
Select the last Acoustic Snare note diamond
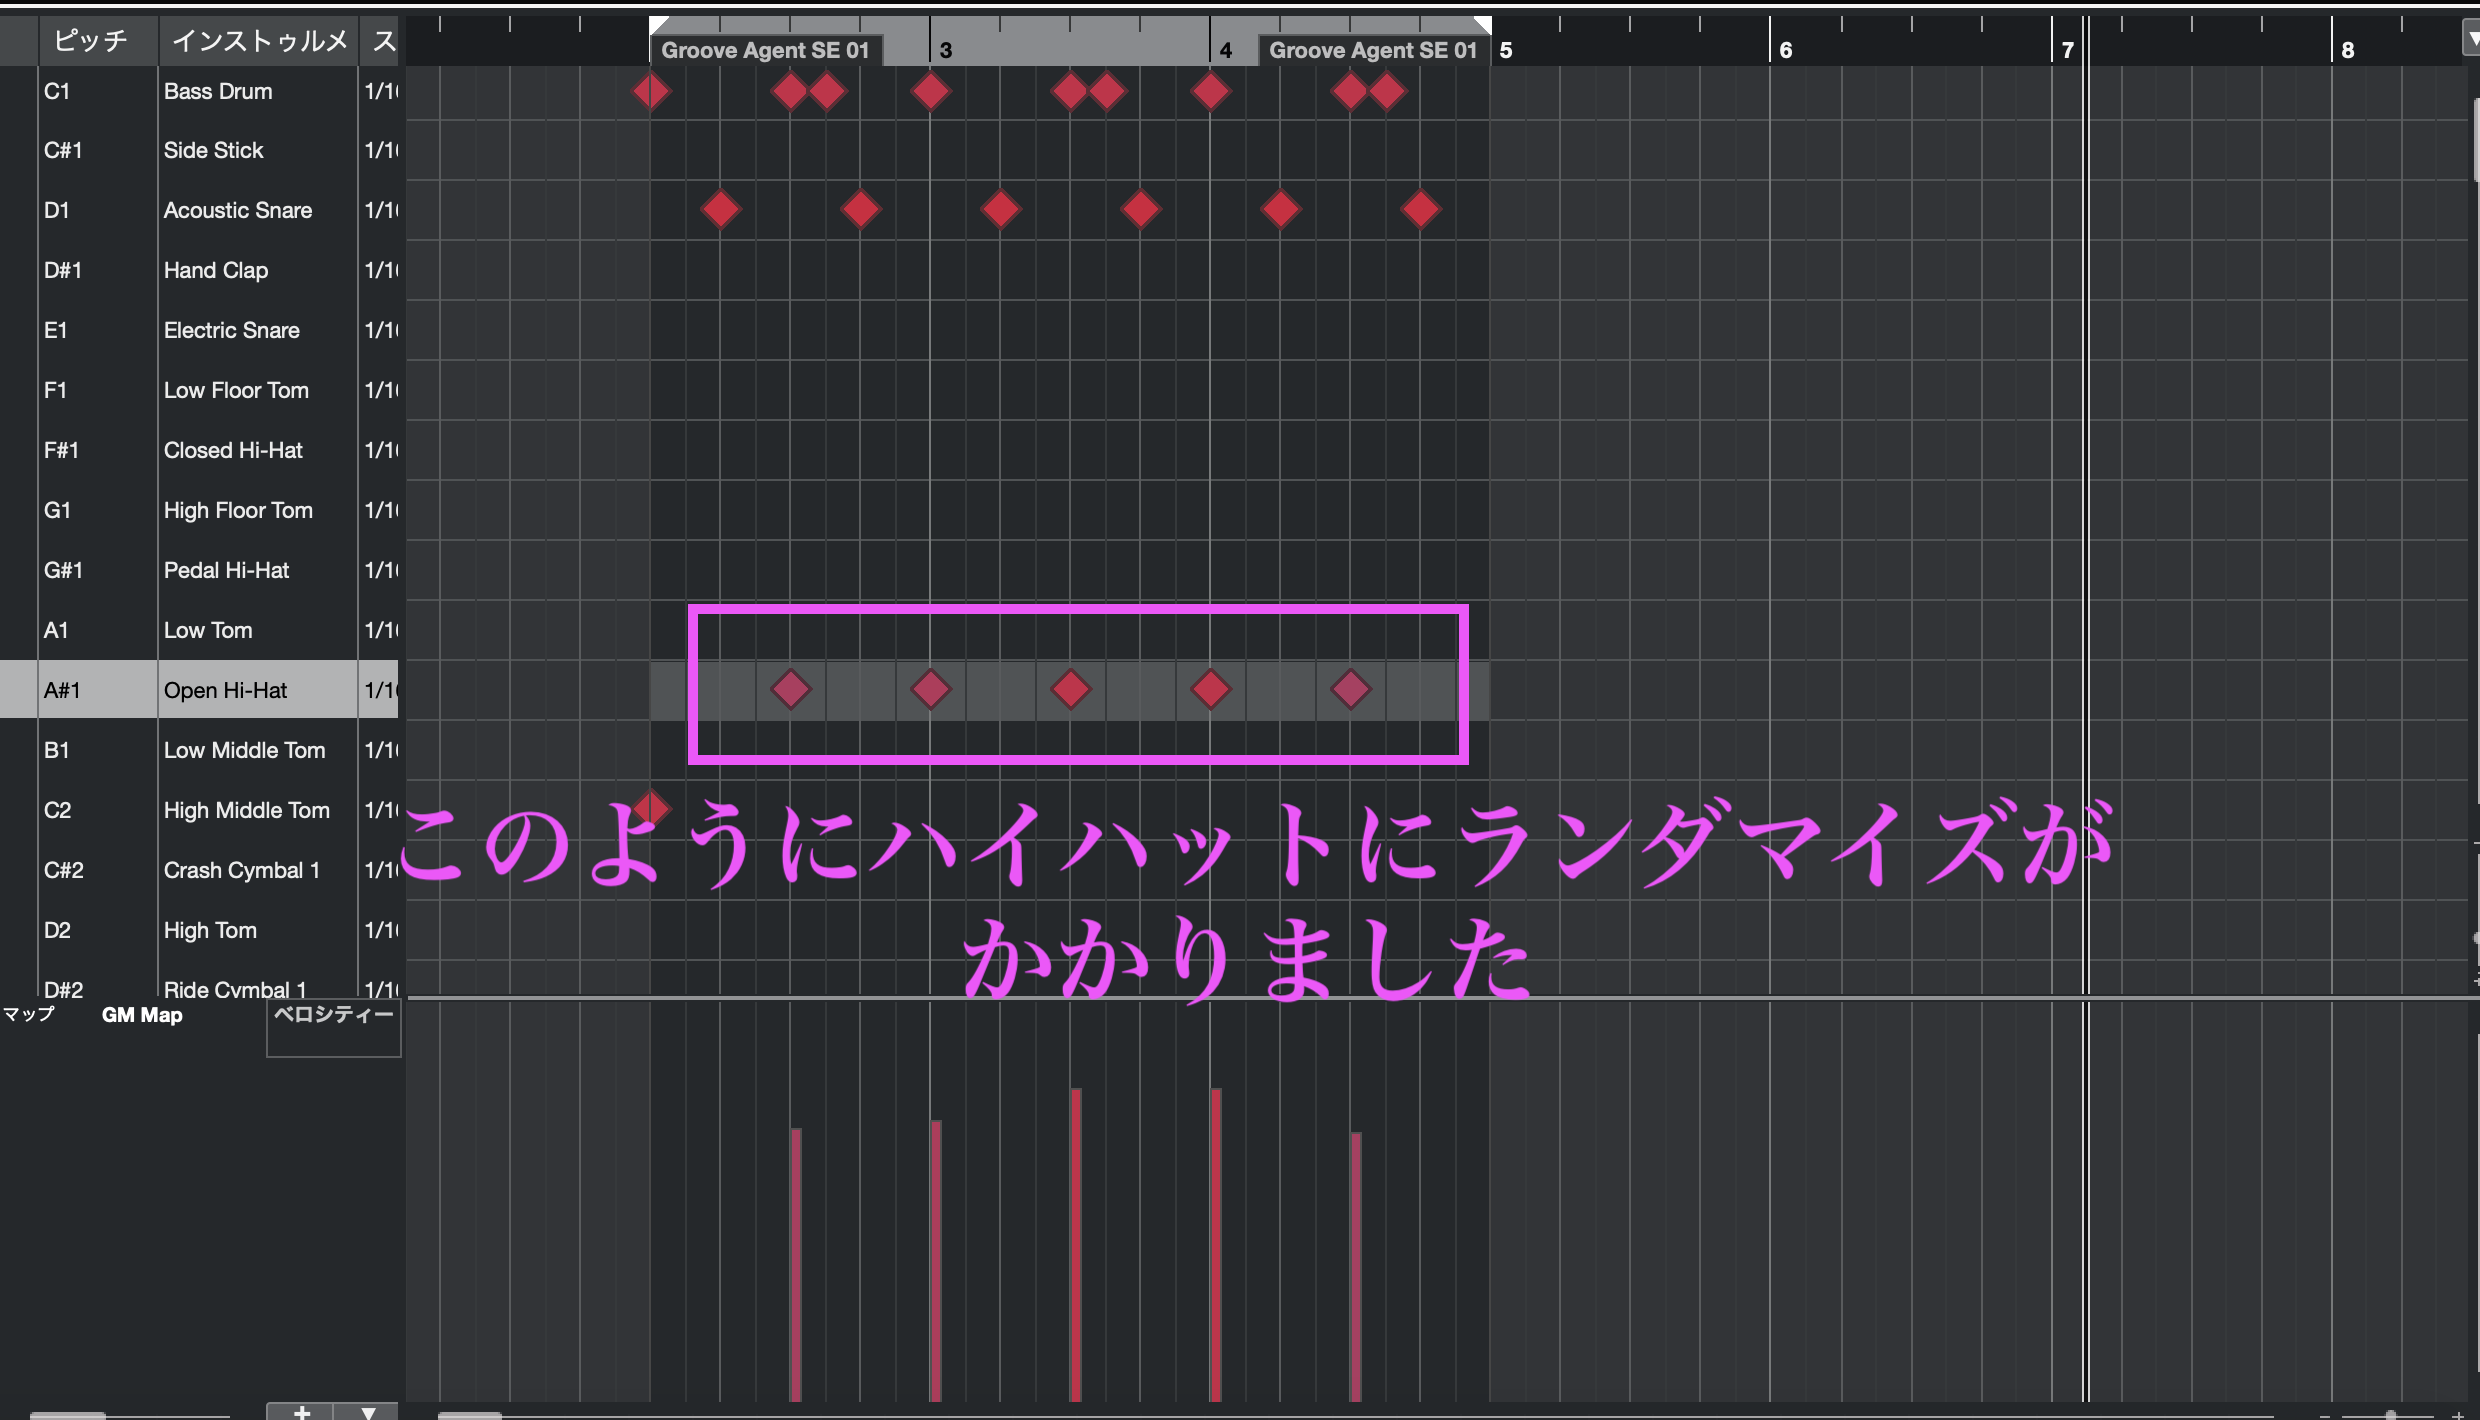[x=1420, y=210]
